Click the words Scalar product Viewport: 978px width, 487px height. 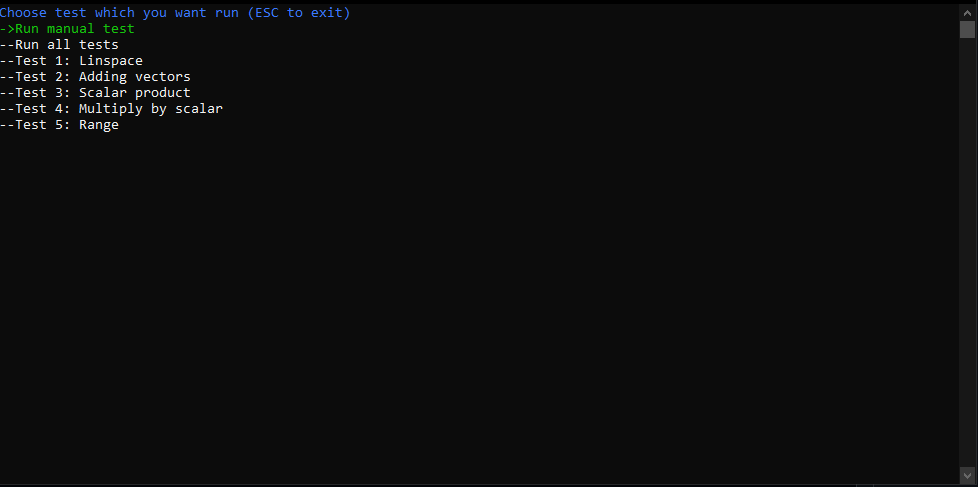135,93
